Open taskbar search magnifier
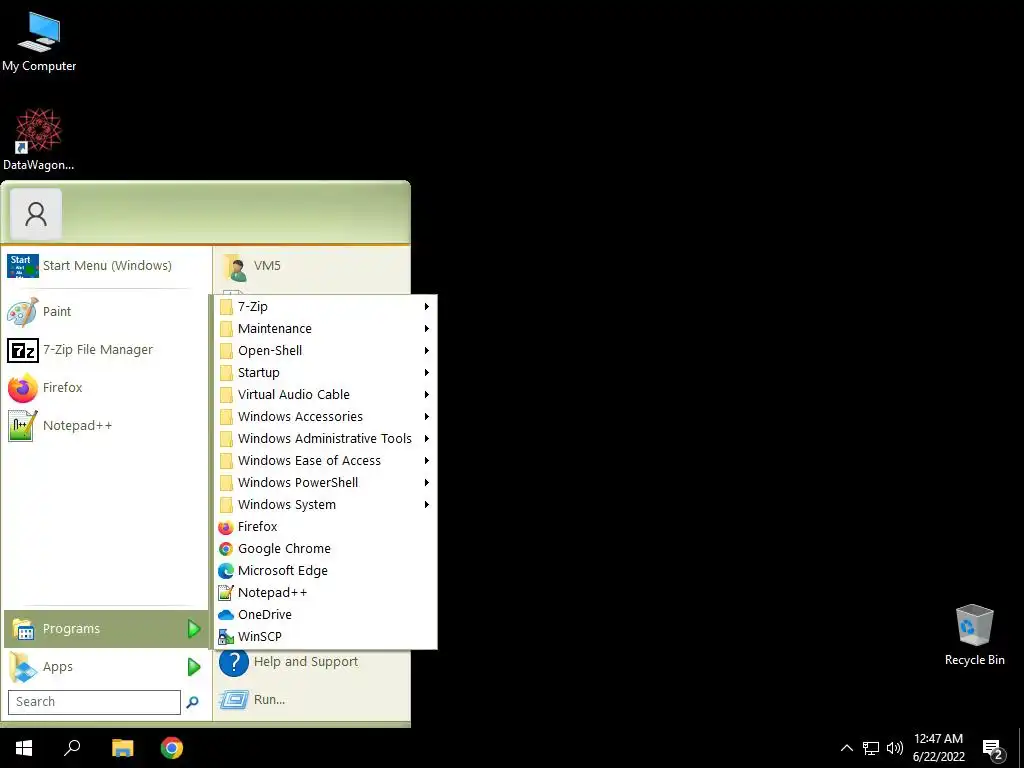 click(72, 748)
